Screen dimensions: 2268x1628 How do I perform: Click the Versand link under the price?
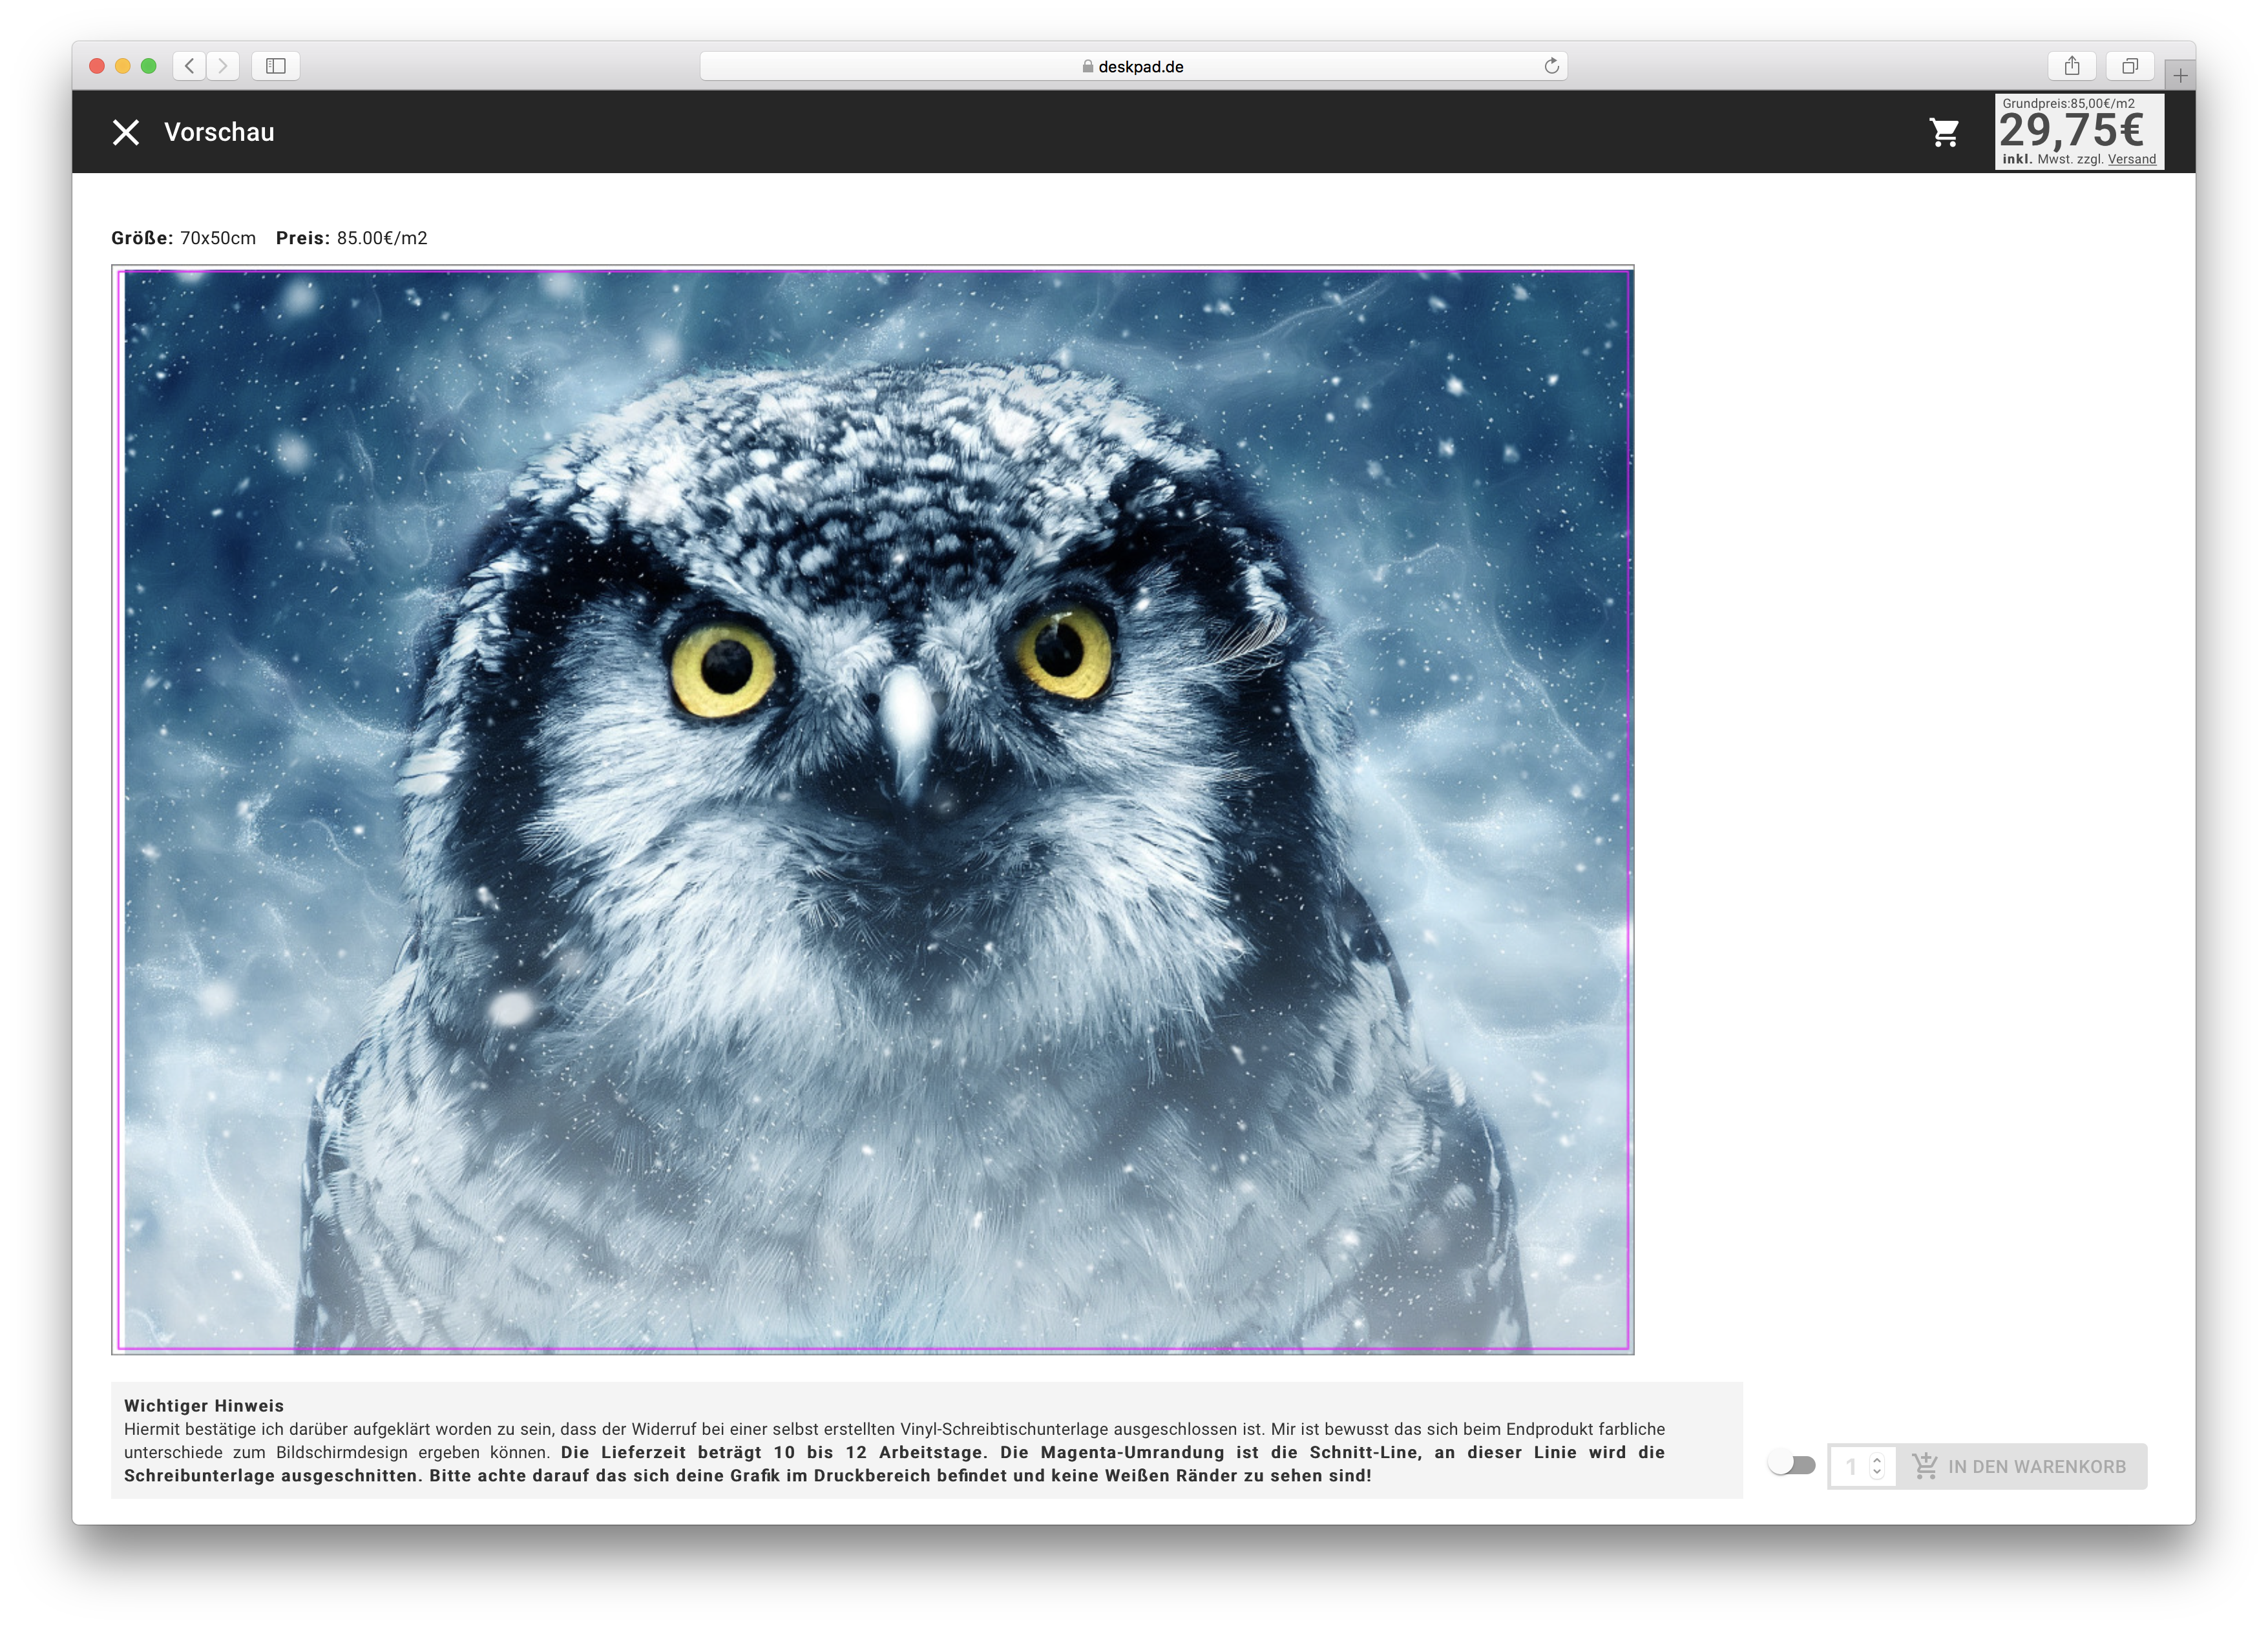pyautogui.click(x=2132, y=159)
